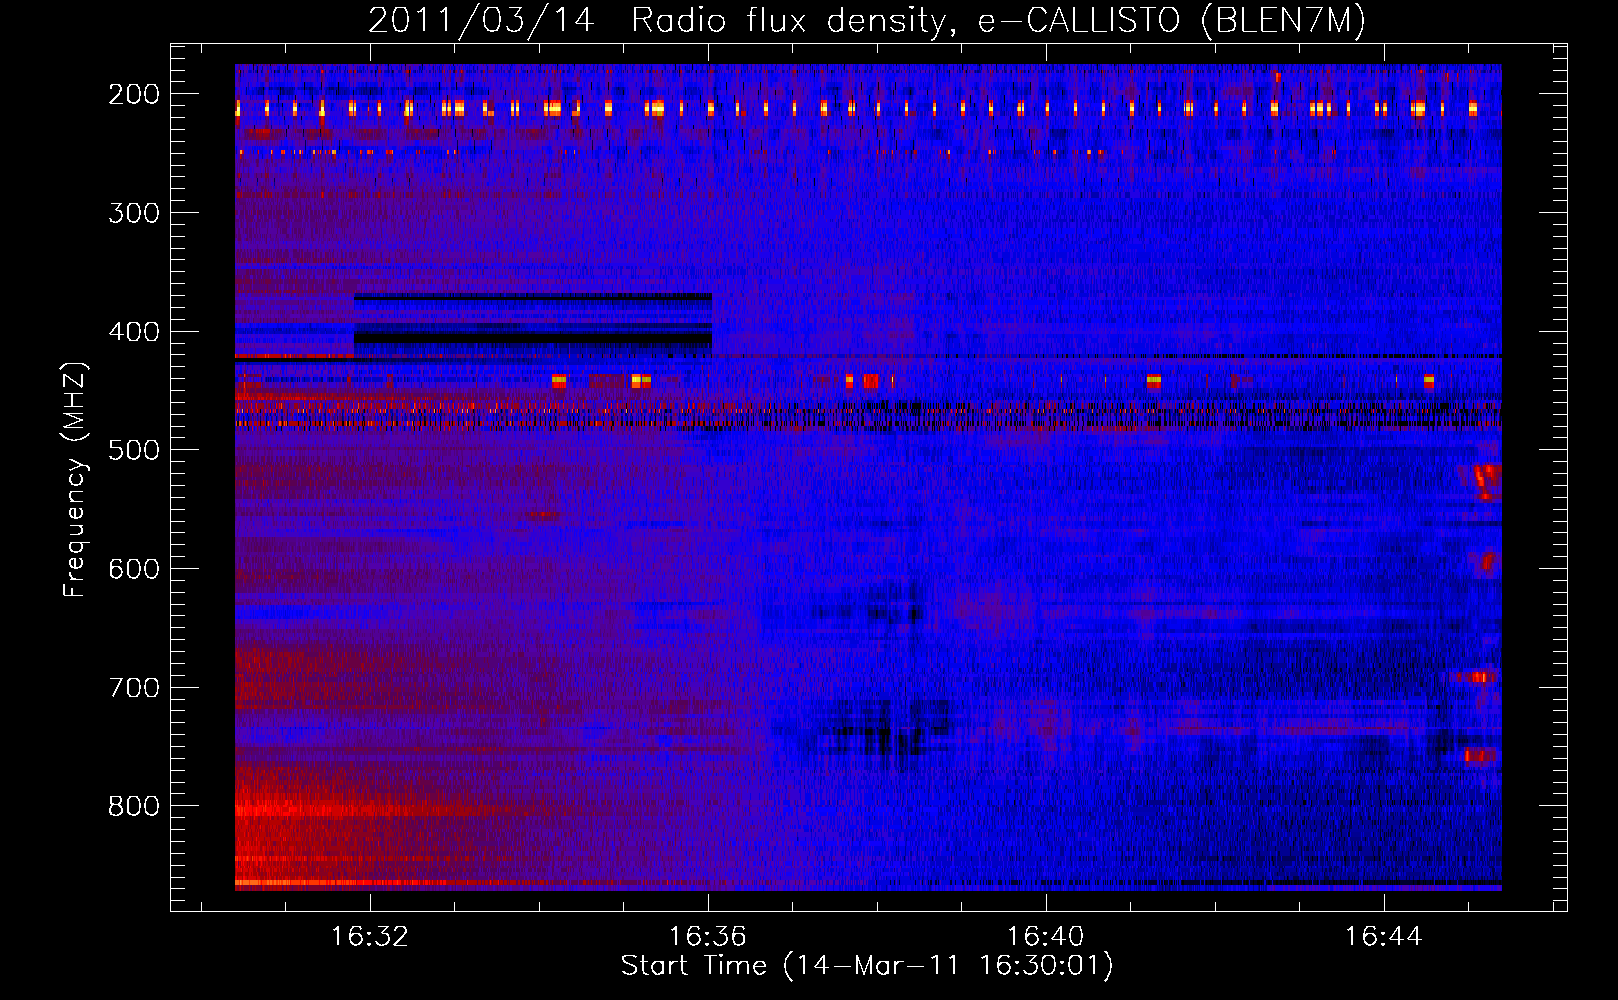
Task: Click the 16:40 time tick label
Action: click(1046, 937)
